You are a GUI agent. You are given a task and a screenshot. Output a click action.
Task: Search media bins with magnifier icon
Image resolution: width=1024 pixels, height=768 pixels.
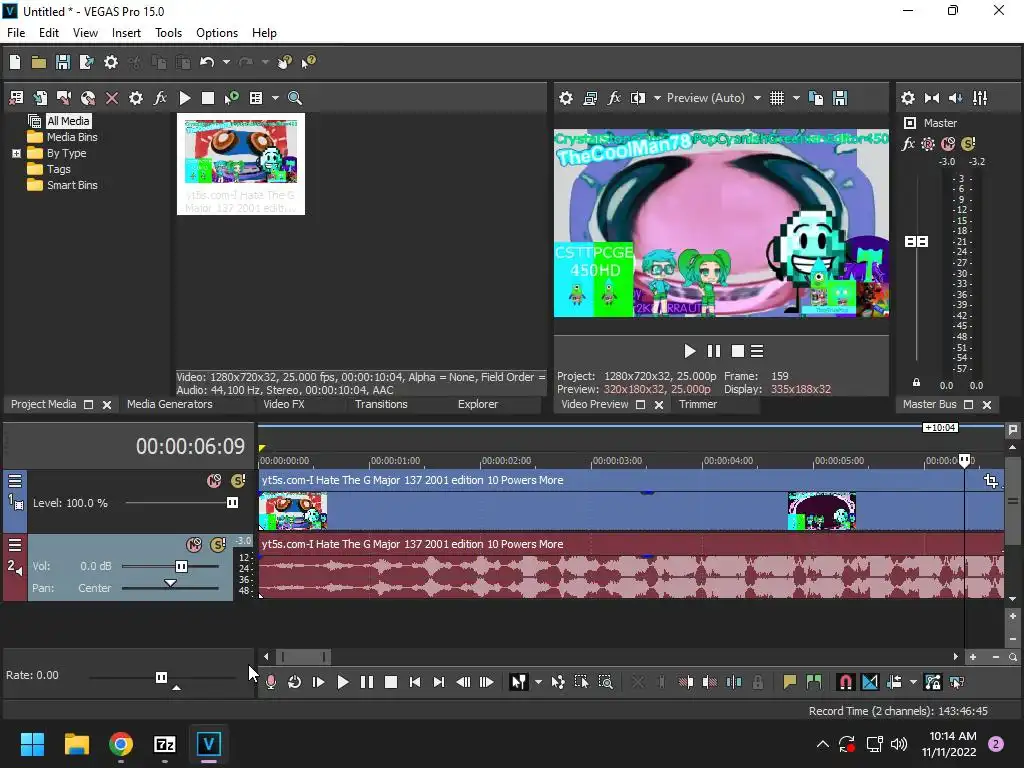coord(295,98)
